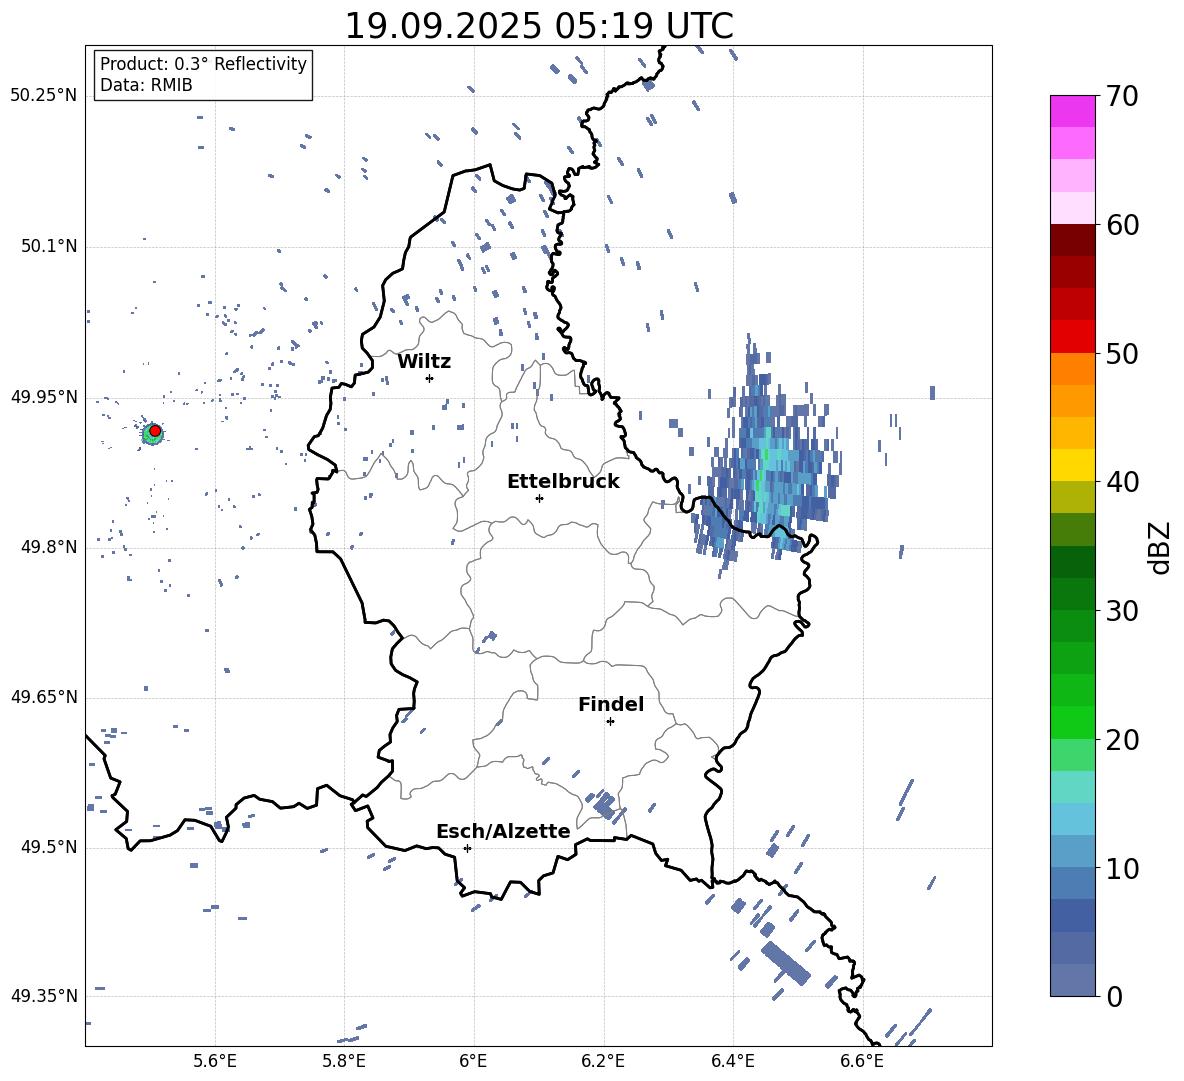Click the longitude label 5.6°E
Viewport: 1184px width, 1081px height.
(x=215, y=1061)
